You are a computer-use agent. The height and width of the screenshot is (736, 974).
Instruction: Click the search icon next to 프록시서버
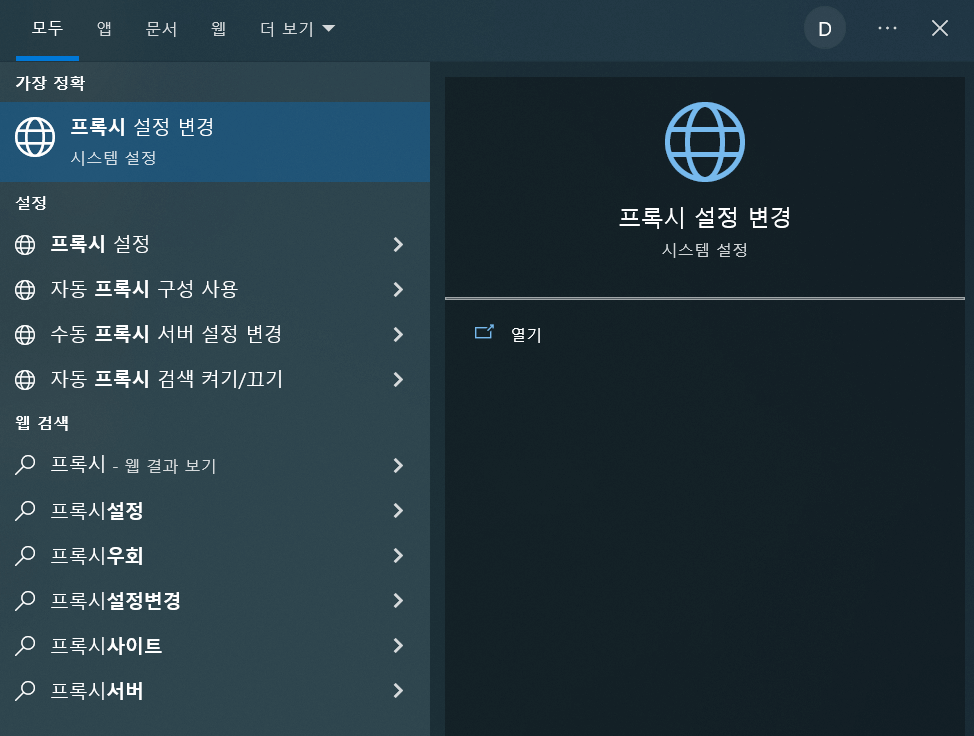point(25,691)
